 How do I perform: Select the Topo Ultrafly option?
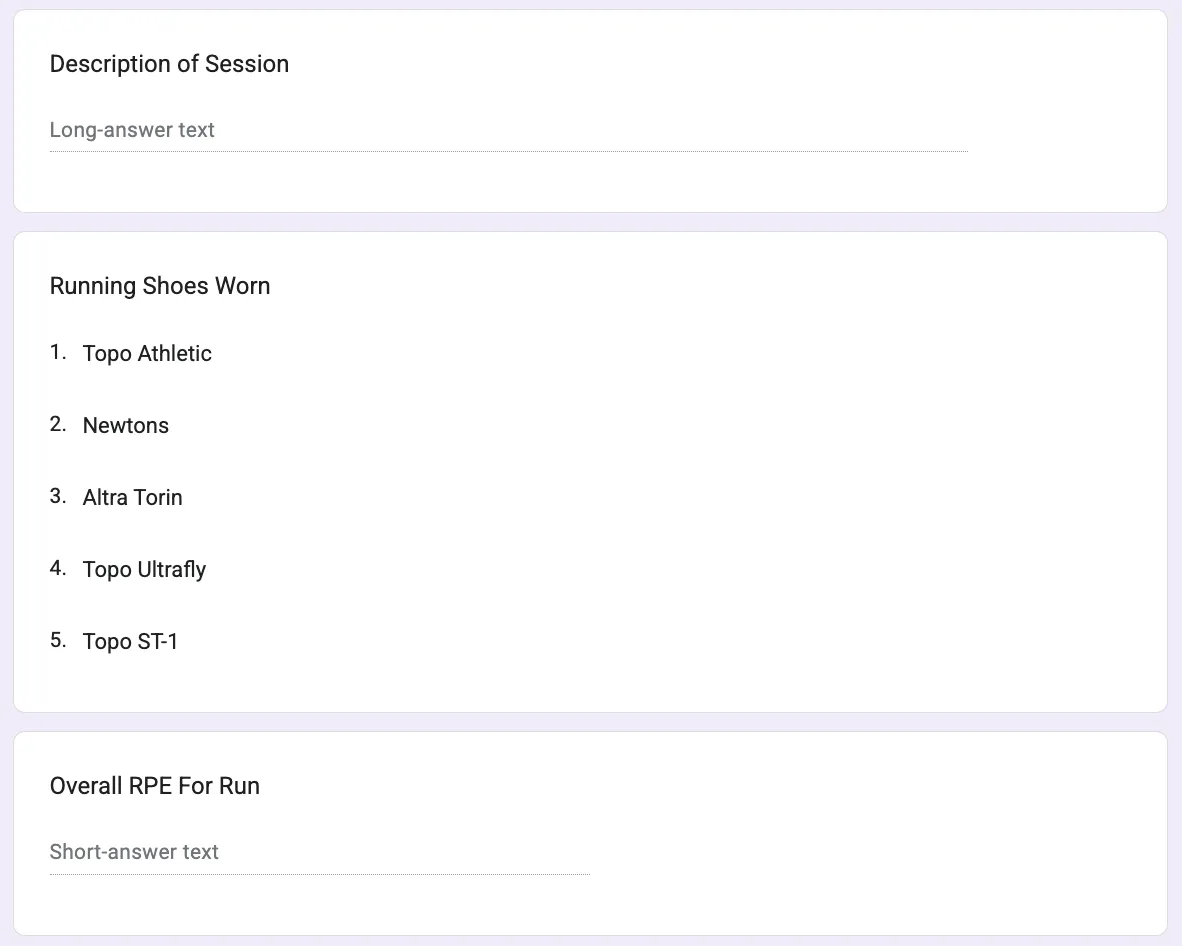point(144,569)
